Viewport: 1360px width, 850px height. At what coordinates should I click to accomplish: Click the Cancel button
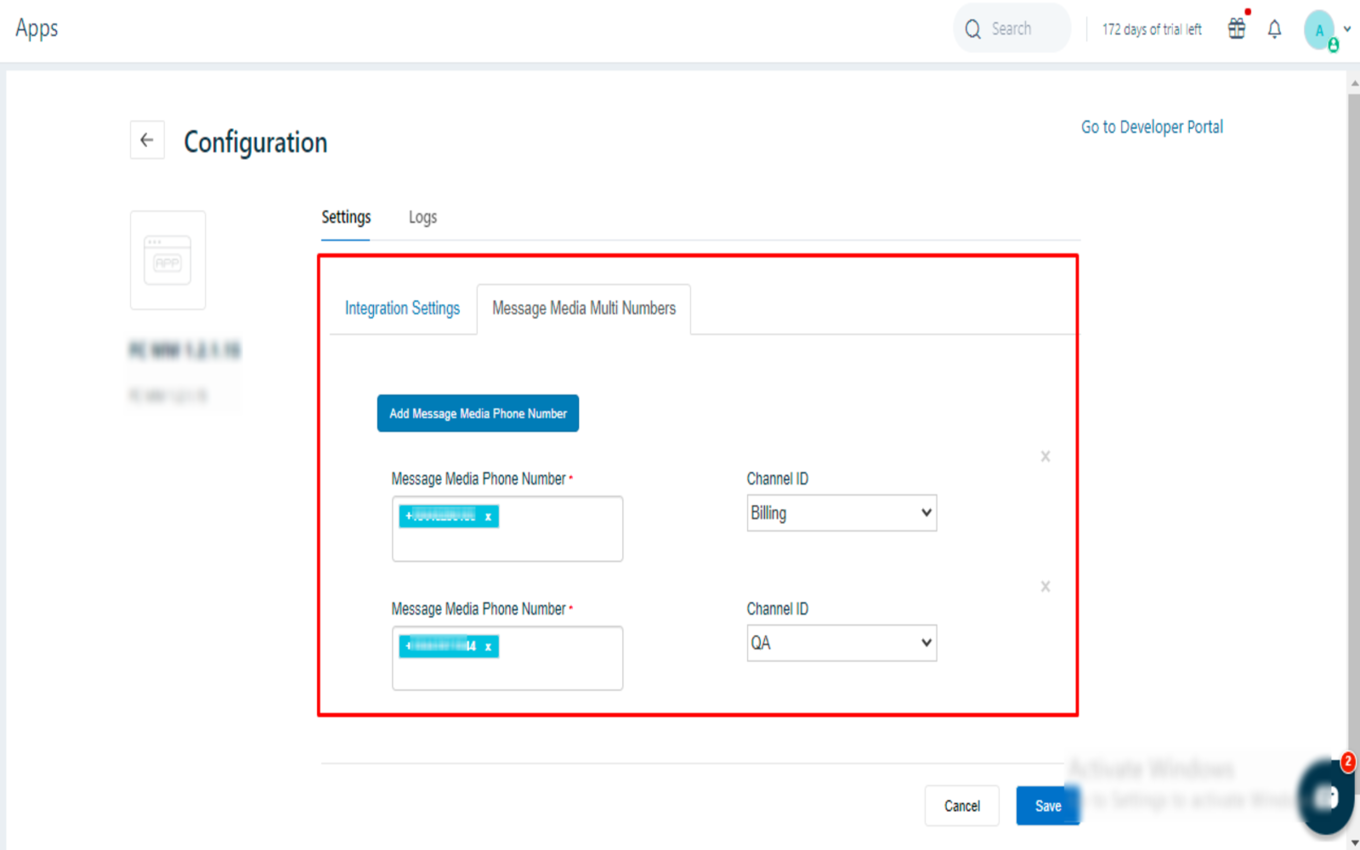[962, 806]
